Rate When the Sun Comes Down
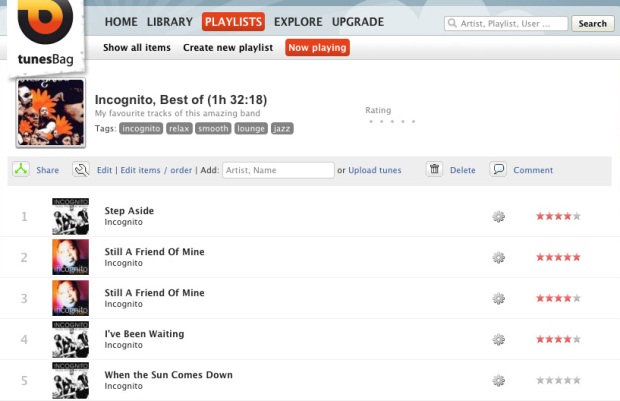Viewport: 620px width, 401px height. click(x=558, y=380)
